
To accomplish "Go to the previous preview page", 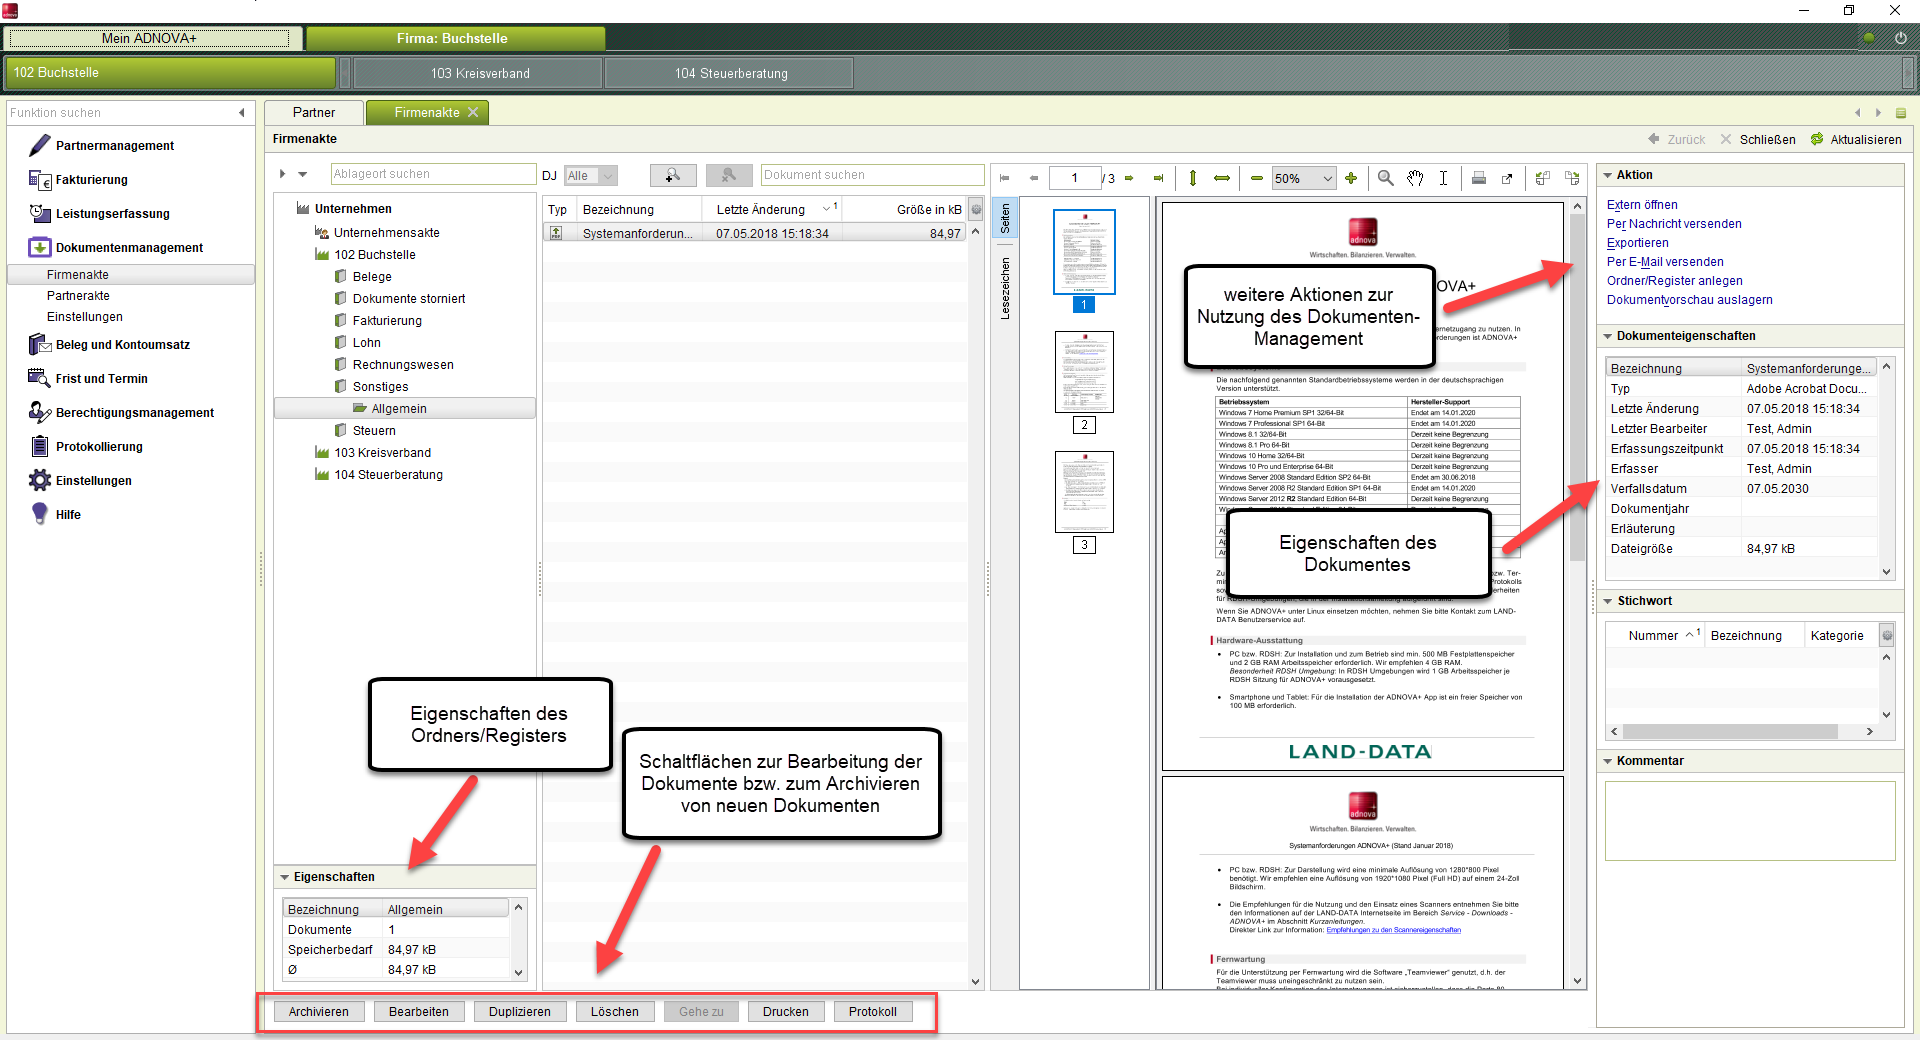I will point(1033,178).
